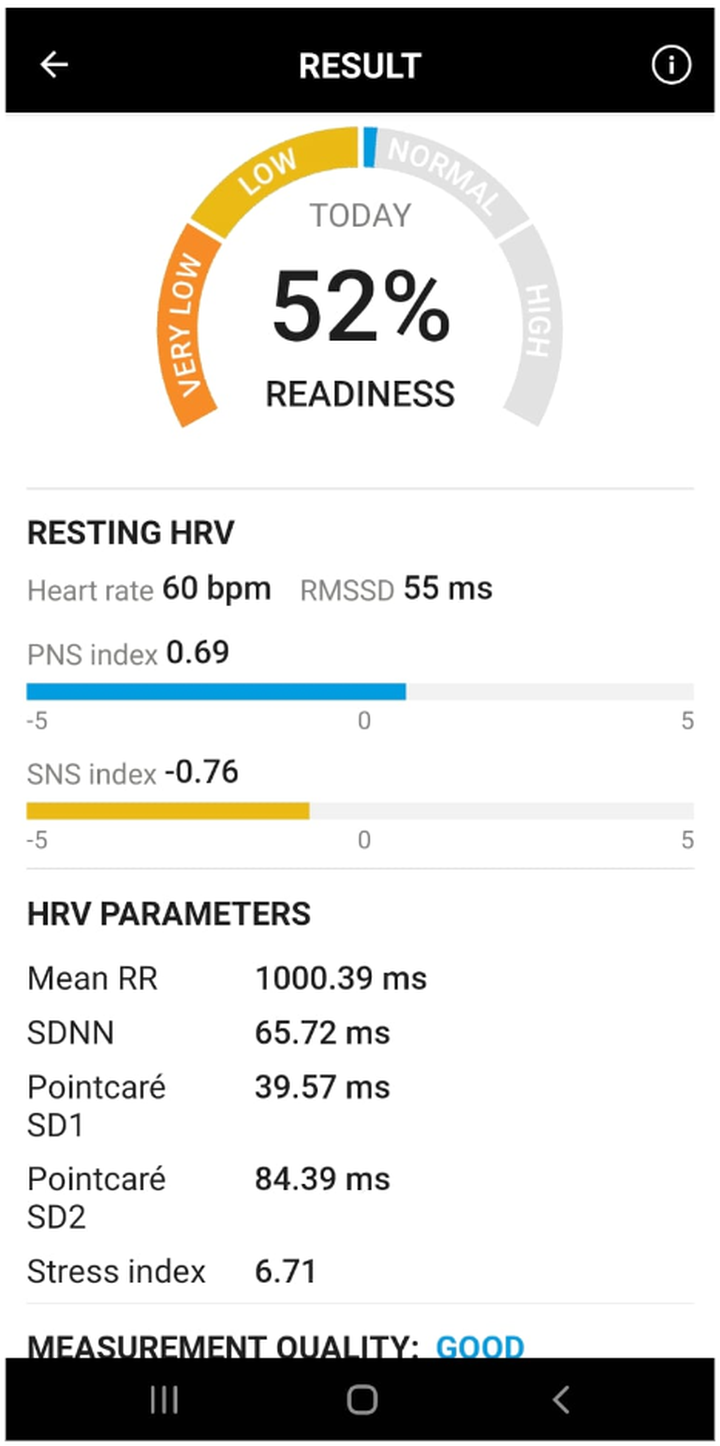
Task: Select the RMSSD 55 ms value
Action: (448, 589)
